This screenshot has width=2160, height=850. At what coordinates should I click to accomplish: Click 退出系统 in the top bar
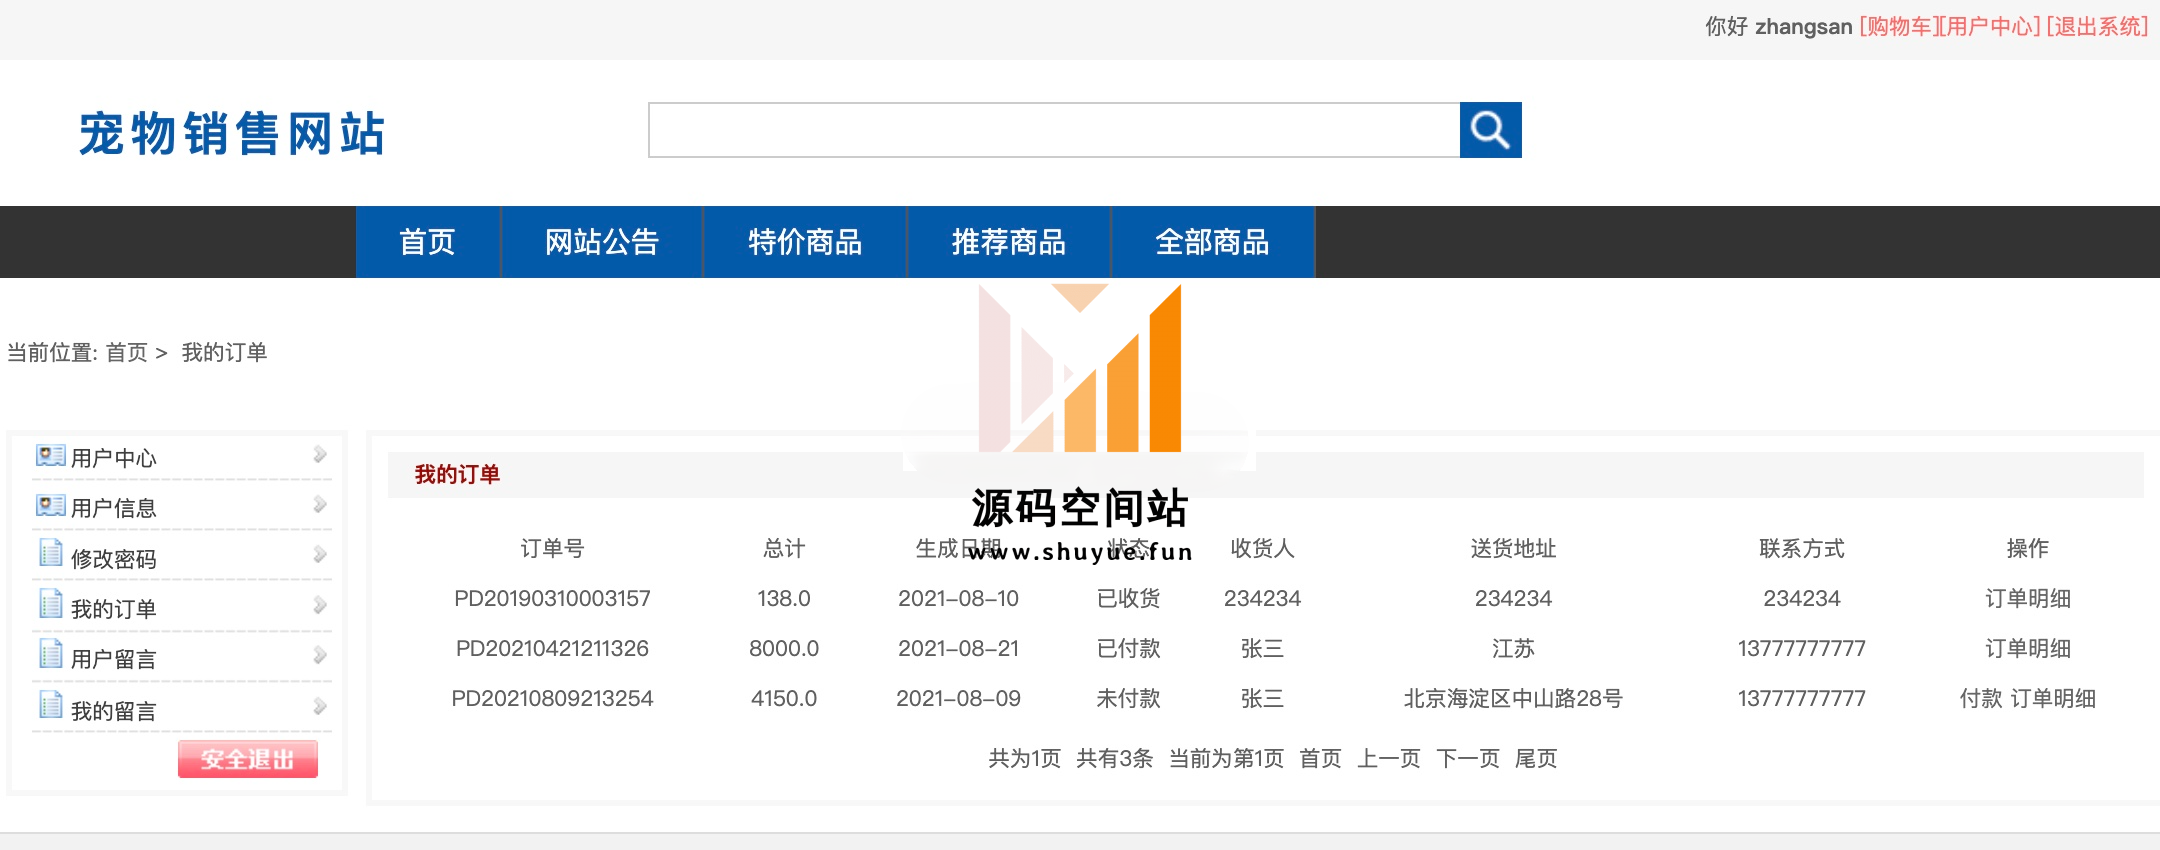2097,27
